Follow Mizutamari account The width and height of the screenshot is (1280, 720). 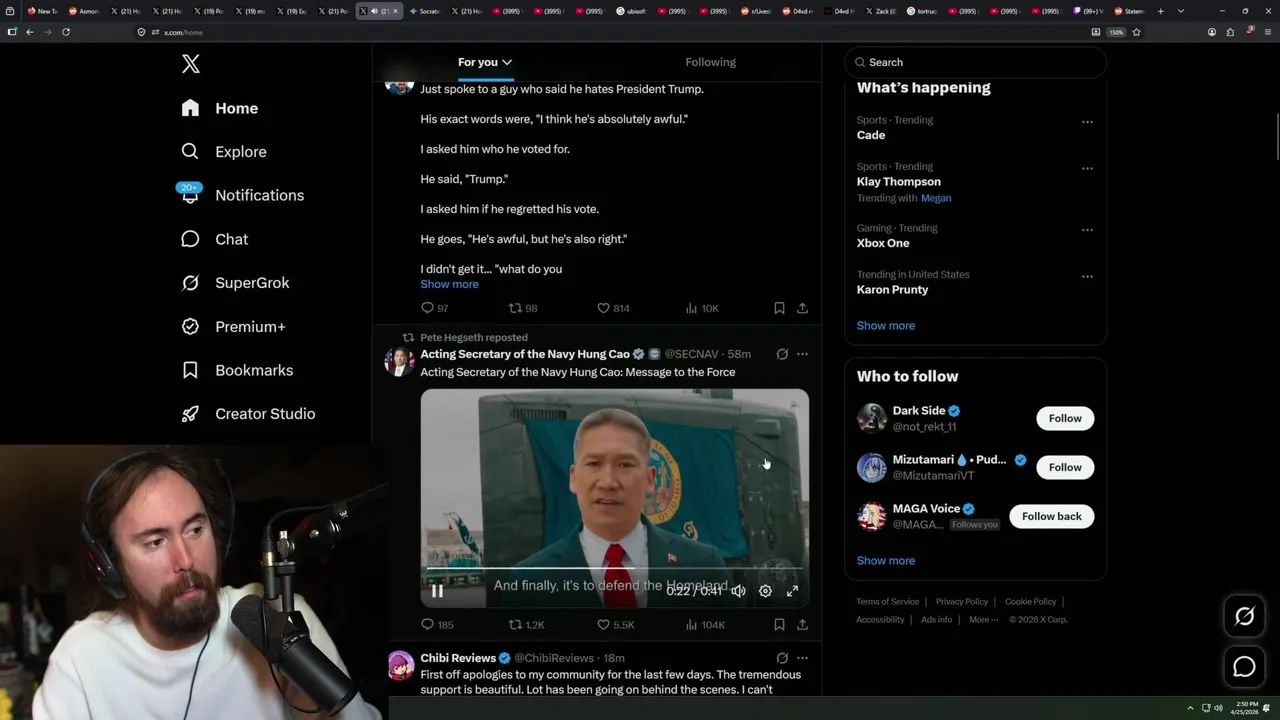coord(1065,468)
